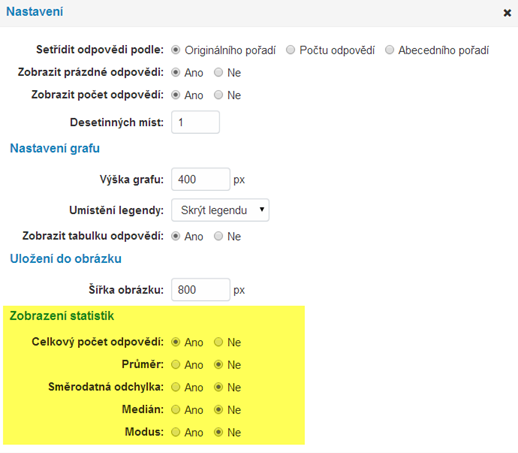Set Zobrazit počet odpovědí to Ne
Viewport: 518px width, 453px height.
coord(218,95)
